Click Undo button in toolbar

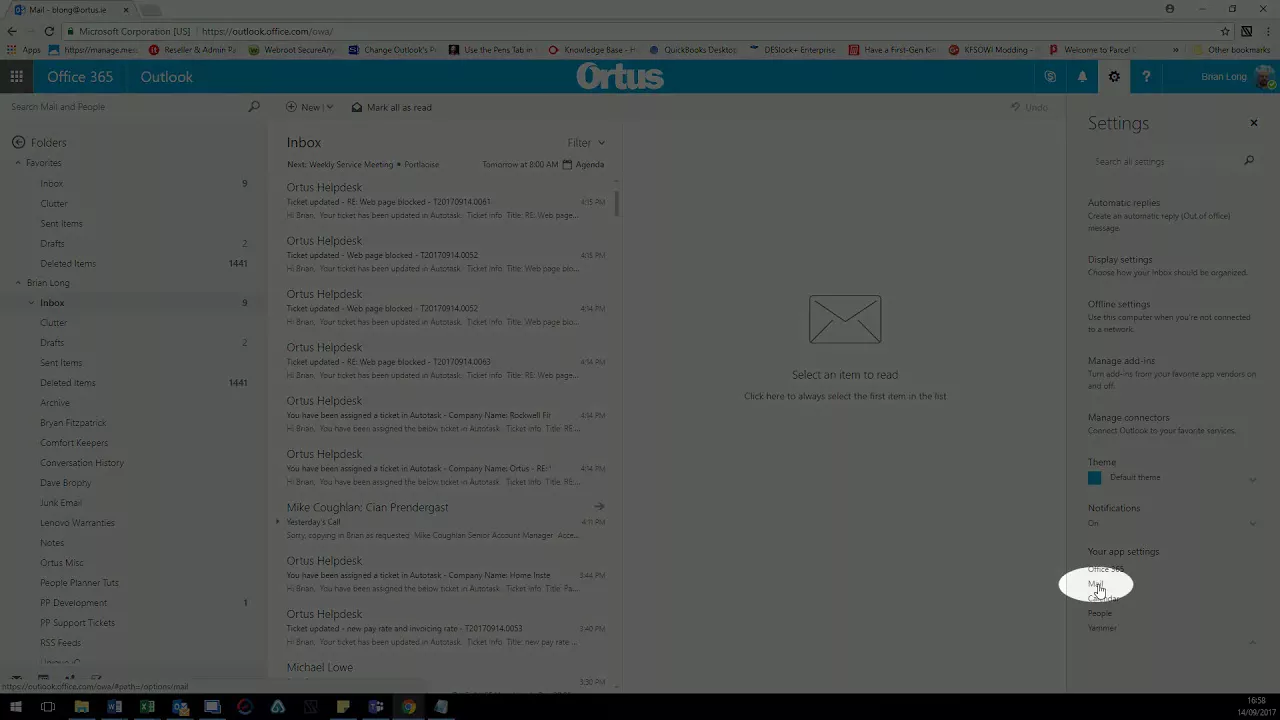1029,107
